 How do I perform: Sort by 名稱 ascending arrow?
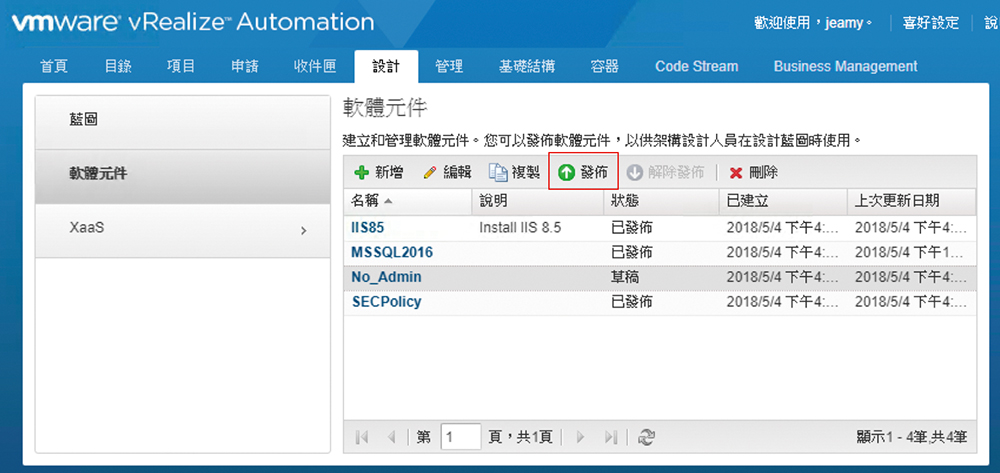point(388,201)
